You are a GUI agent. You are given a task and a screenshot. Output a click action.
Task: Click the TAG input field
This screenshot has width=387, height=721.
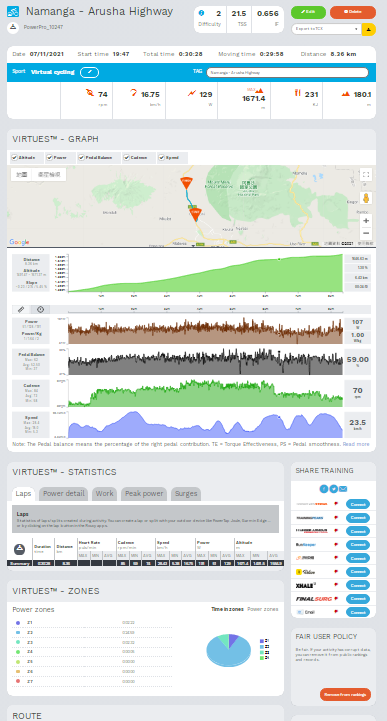[287, 72]
